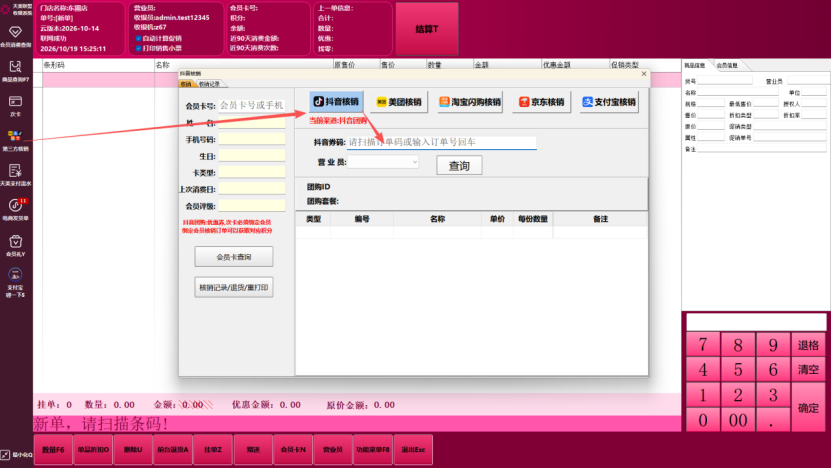Image resolution: width=831 pixels, height=468 pixels.
Task: Click the keypad display input field
Action: click(756, 322)
